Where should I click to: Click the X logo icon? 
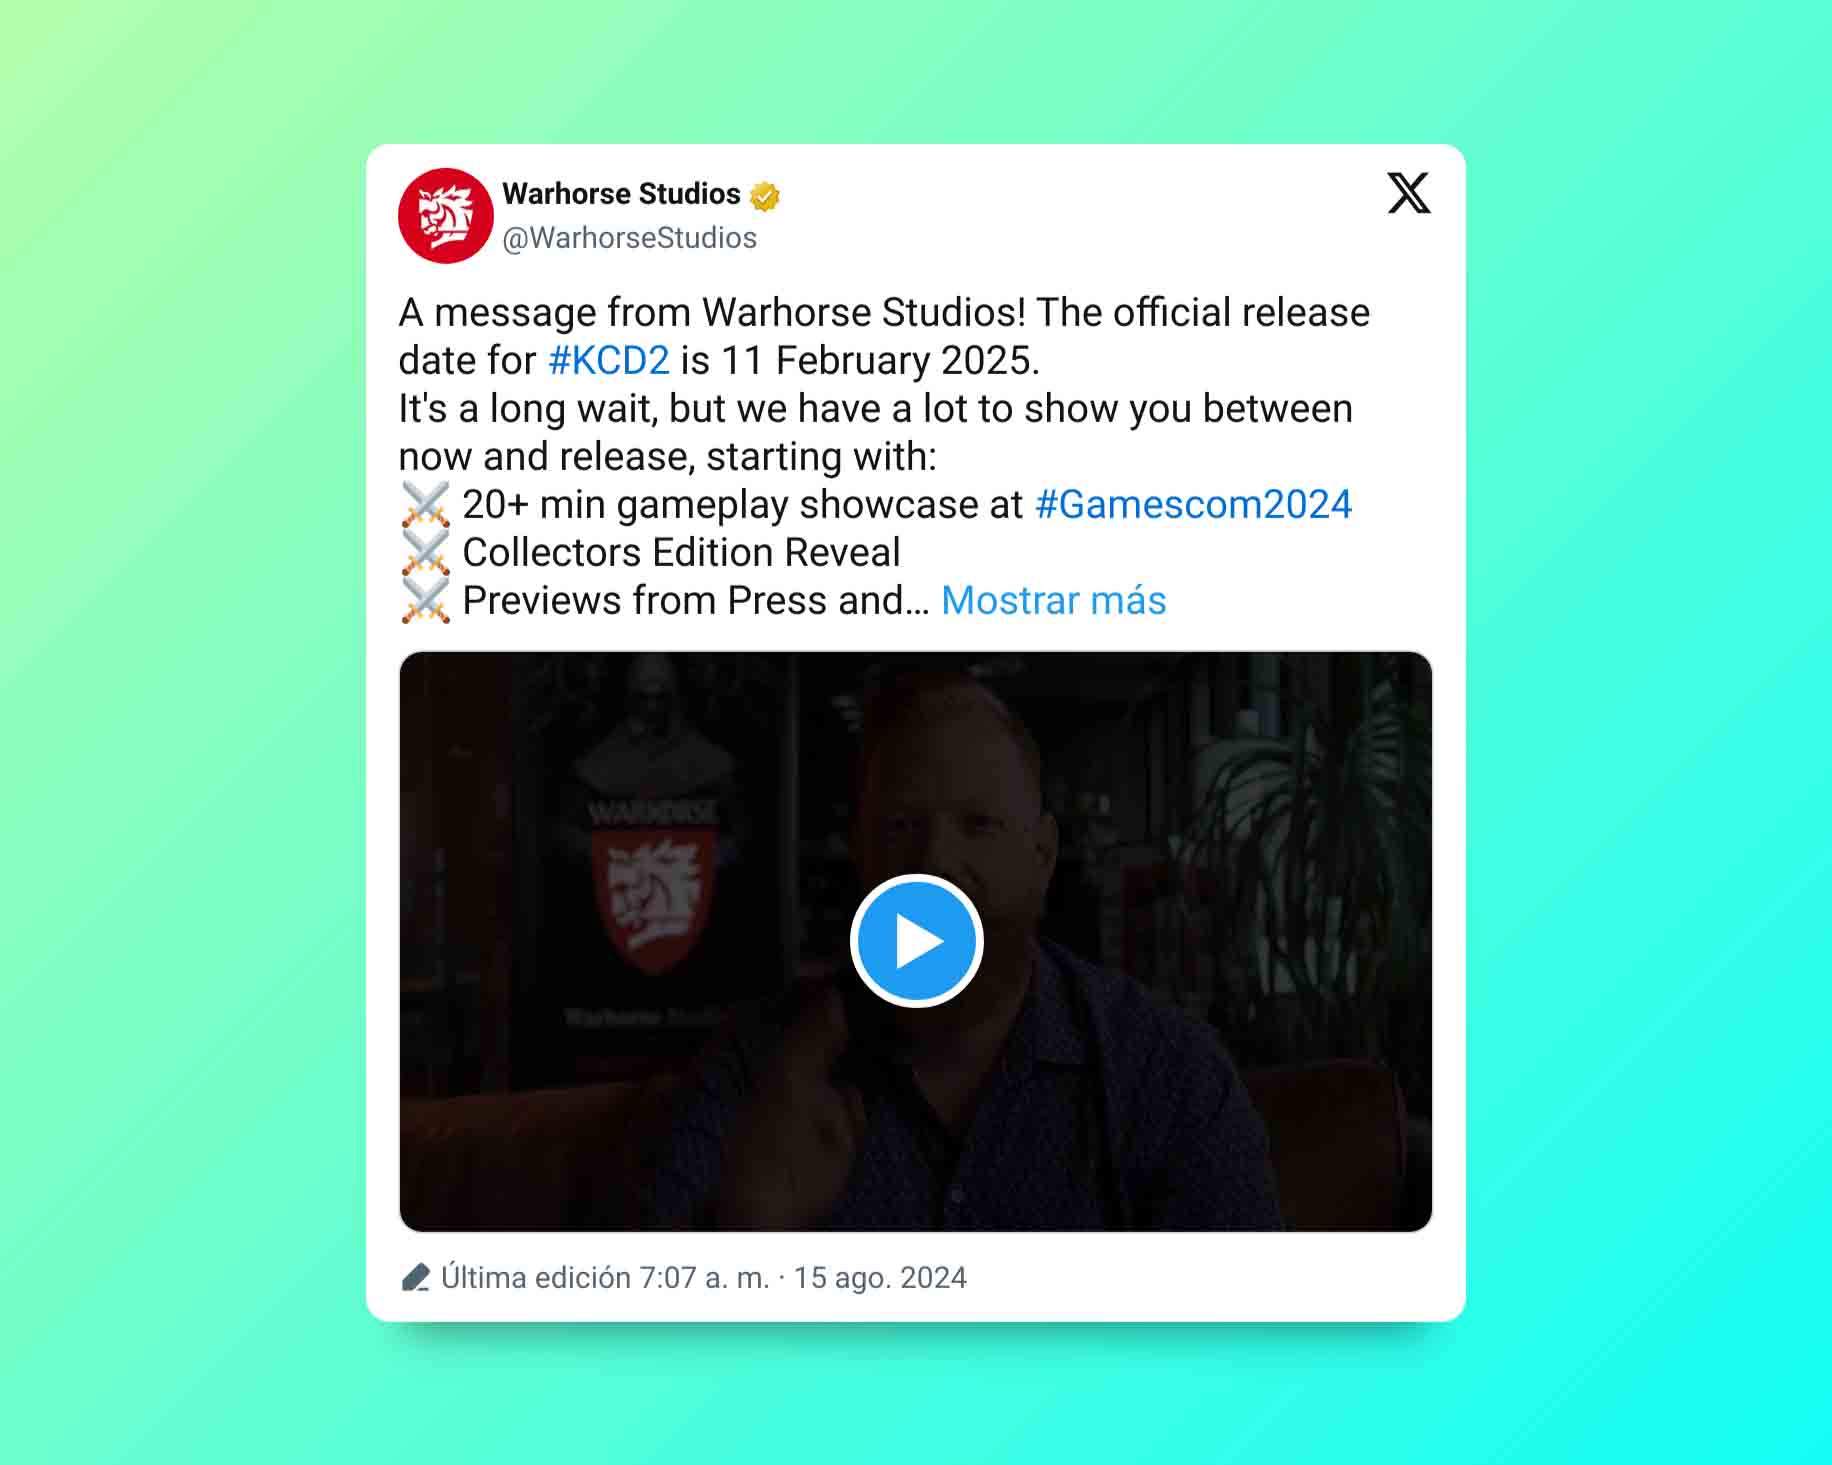(x=1408, y=193)
